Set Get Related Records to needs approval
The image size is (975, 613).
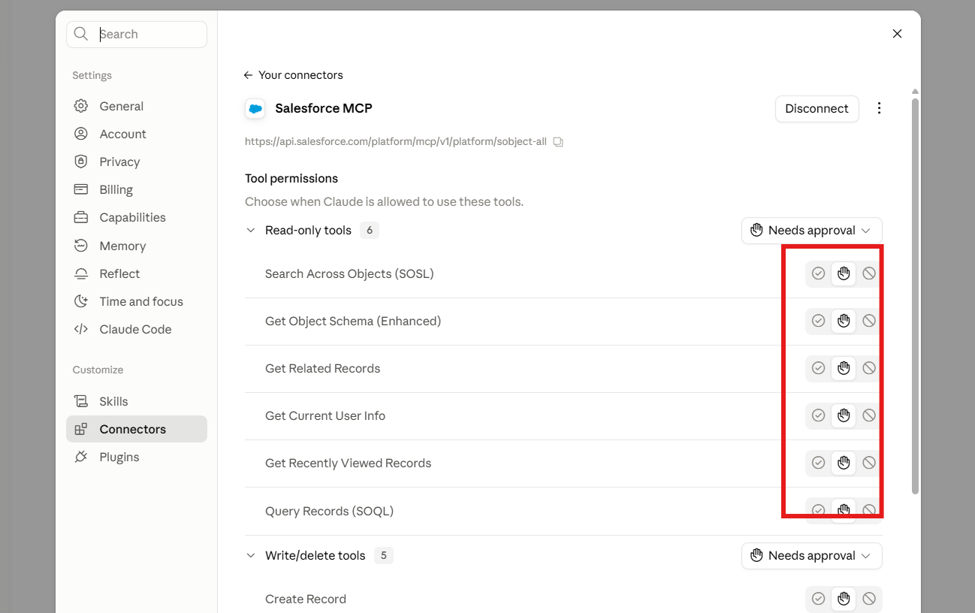[844, 368]
